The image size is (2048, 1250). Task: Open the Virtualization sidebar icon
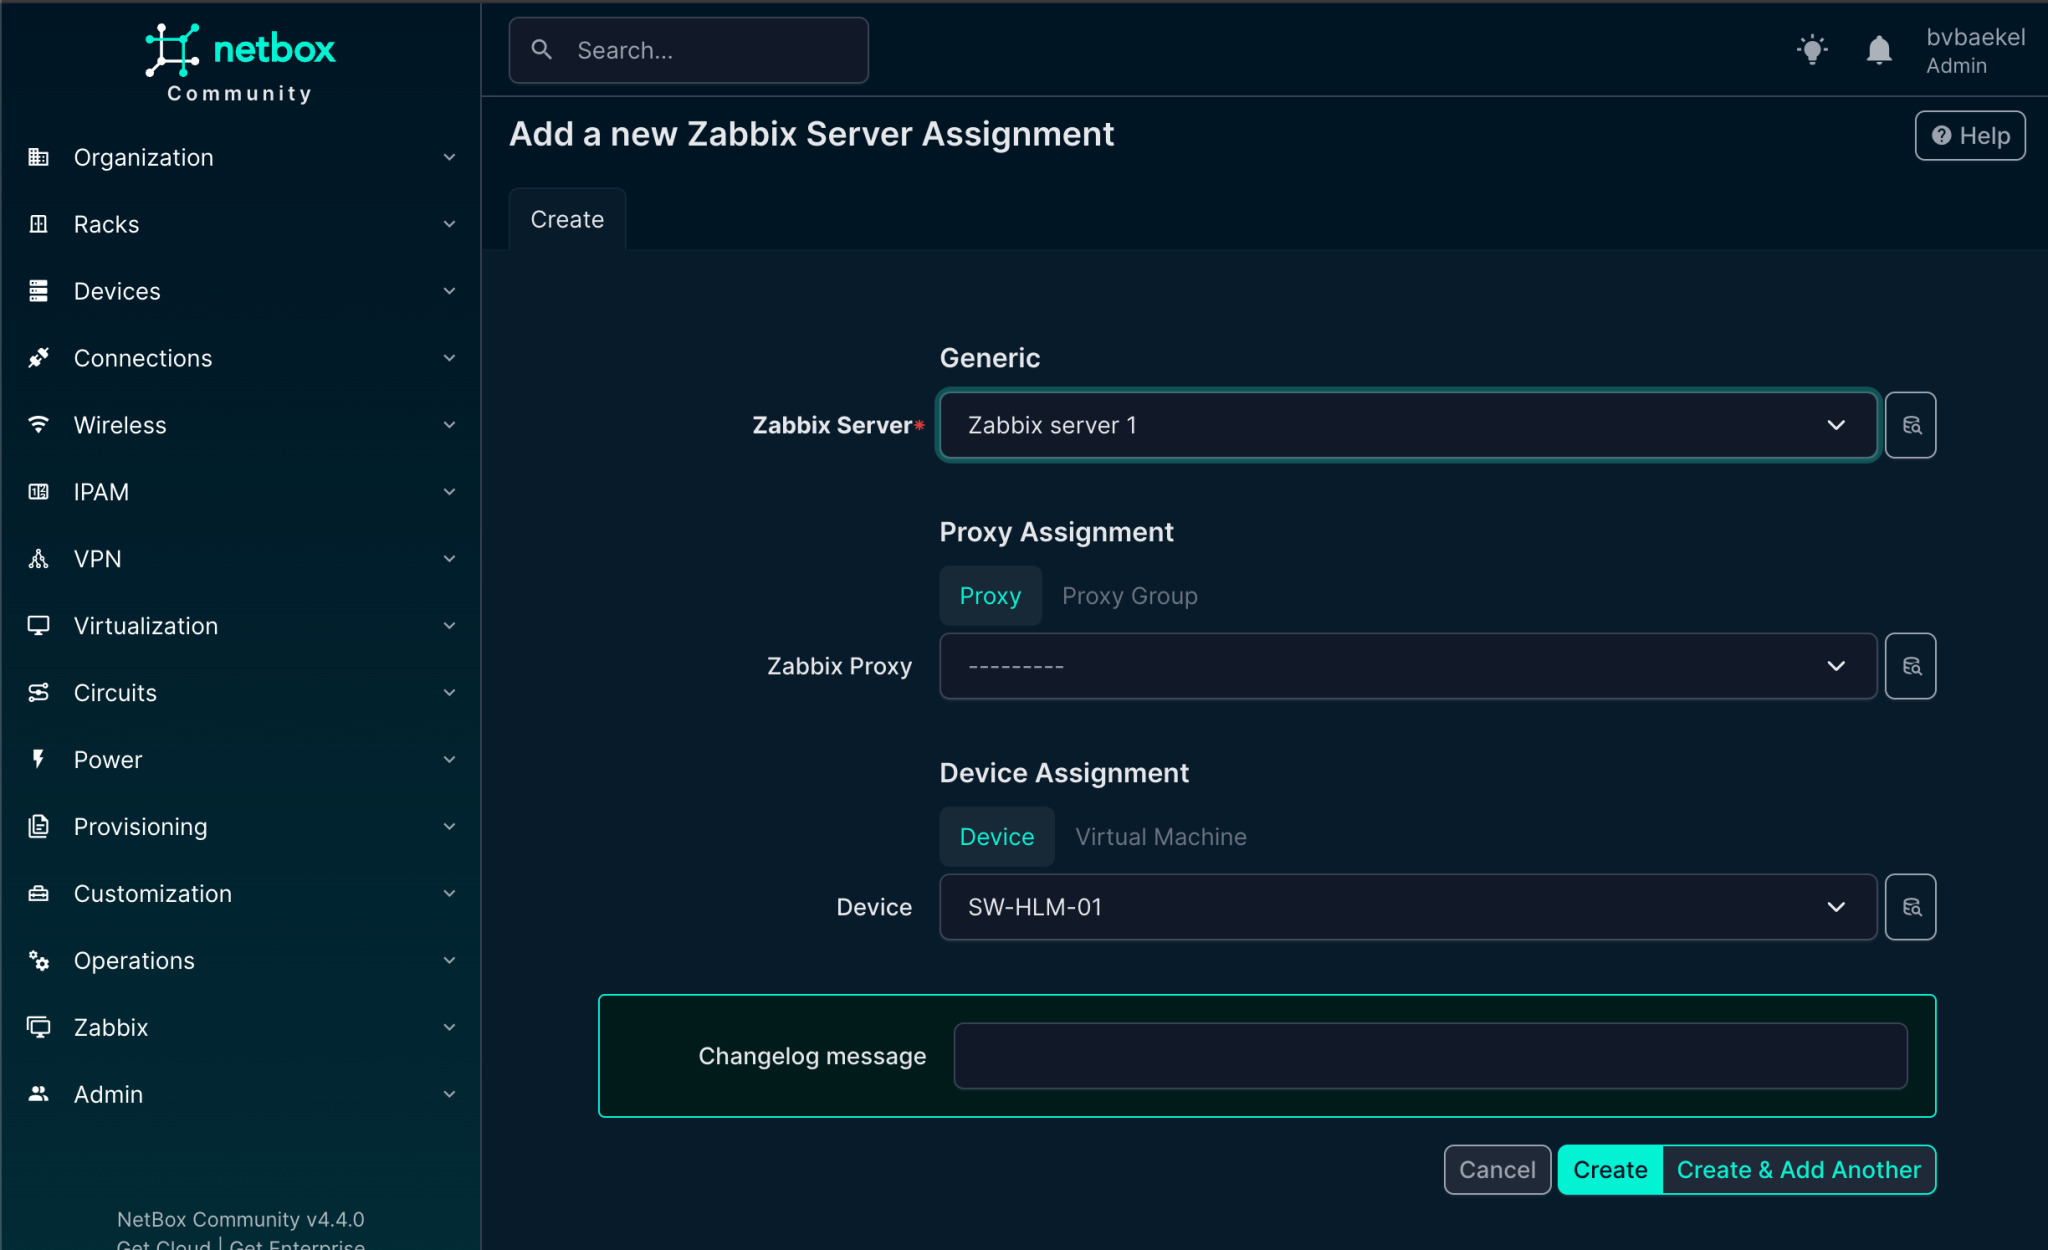click(38, 625)
